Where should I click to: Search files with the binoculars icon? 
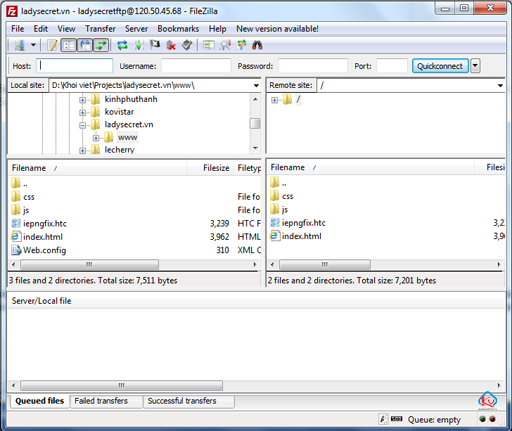pos(257,45)
